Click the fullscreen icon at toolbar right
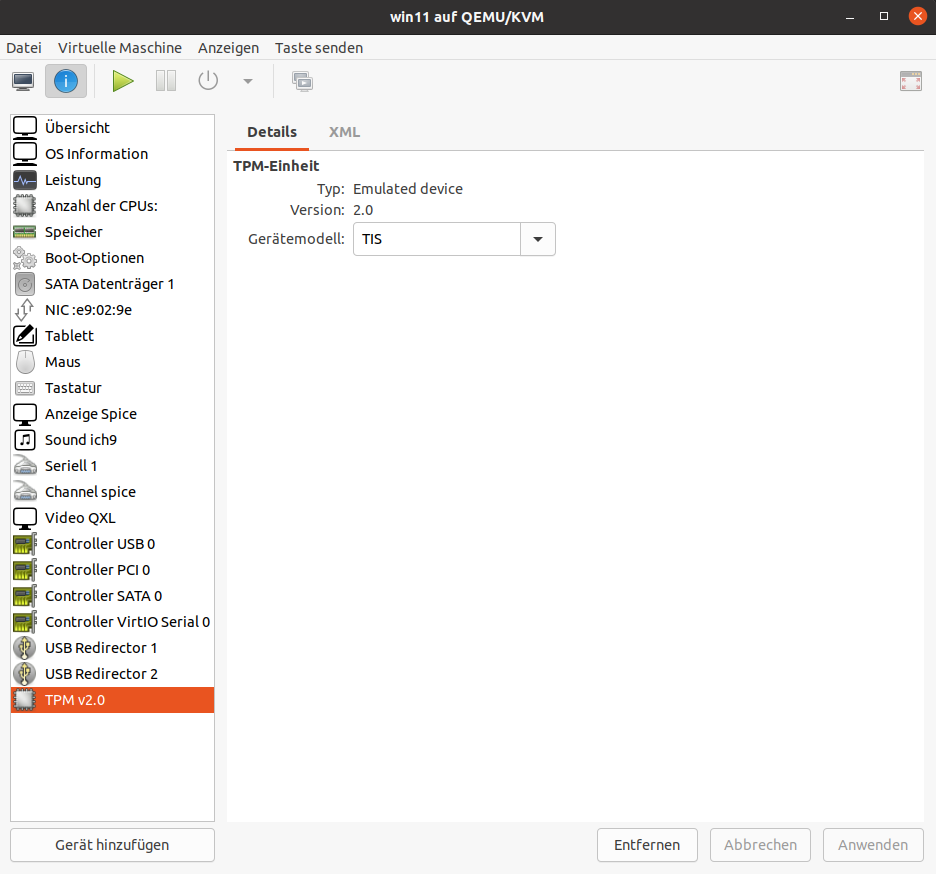 pos(910,81)
